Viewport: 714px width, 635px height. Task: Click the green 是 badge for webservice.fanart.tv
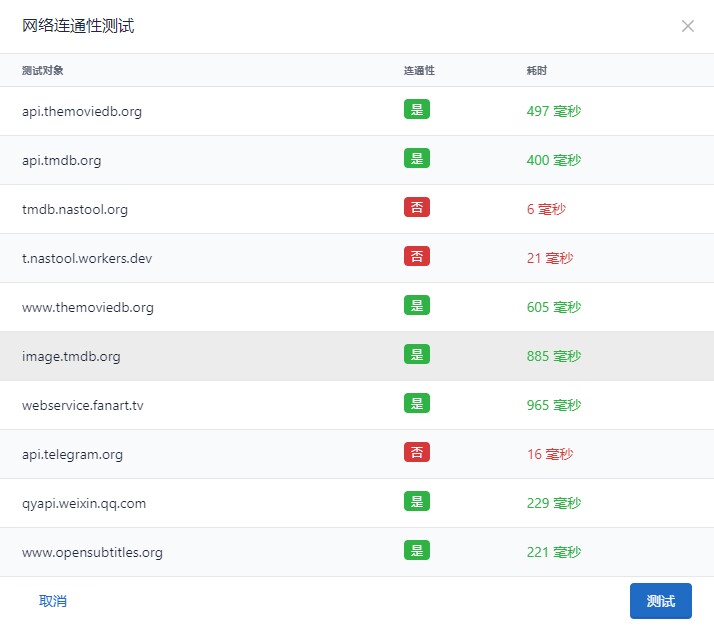pos(417,403)
